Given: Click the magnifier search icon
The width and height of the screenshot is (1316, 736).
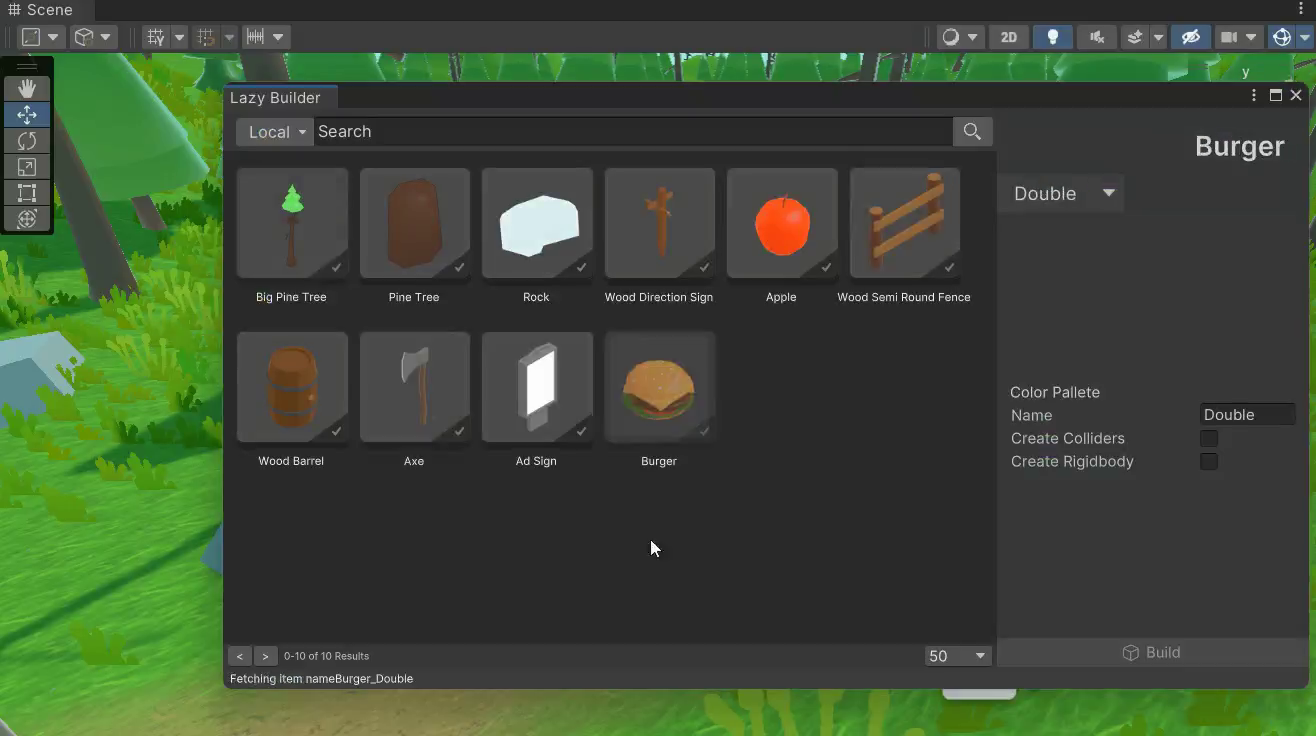Looking at the screenshot, I should [972, 131].
